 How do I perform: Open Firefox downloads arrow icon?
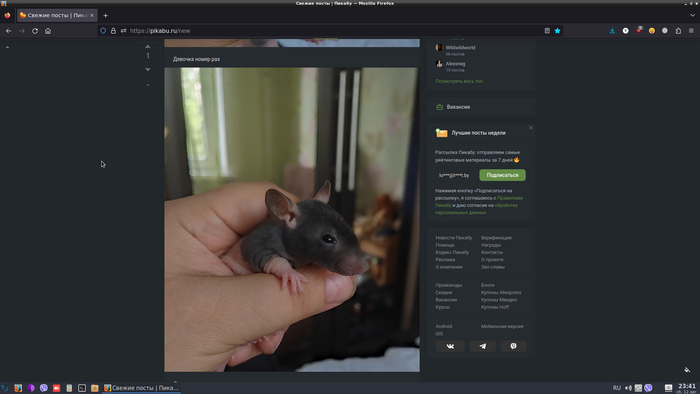pos(612,31)
